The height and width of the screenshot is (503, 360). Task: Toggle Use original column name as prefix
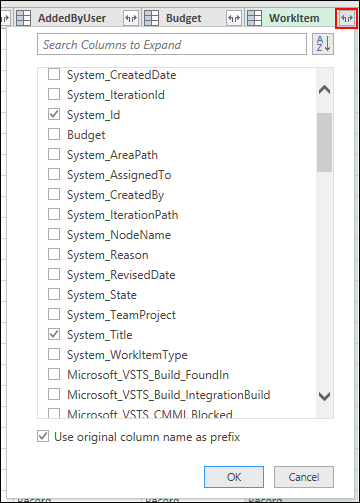click(x=43, y=436)
